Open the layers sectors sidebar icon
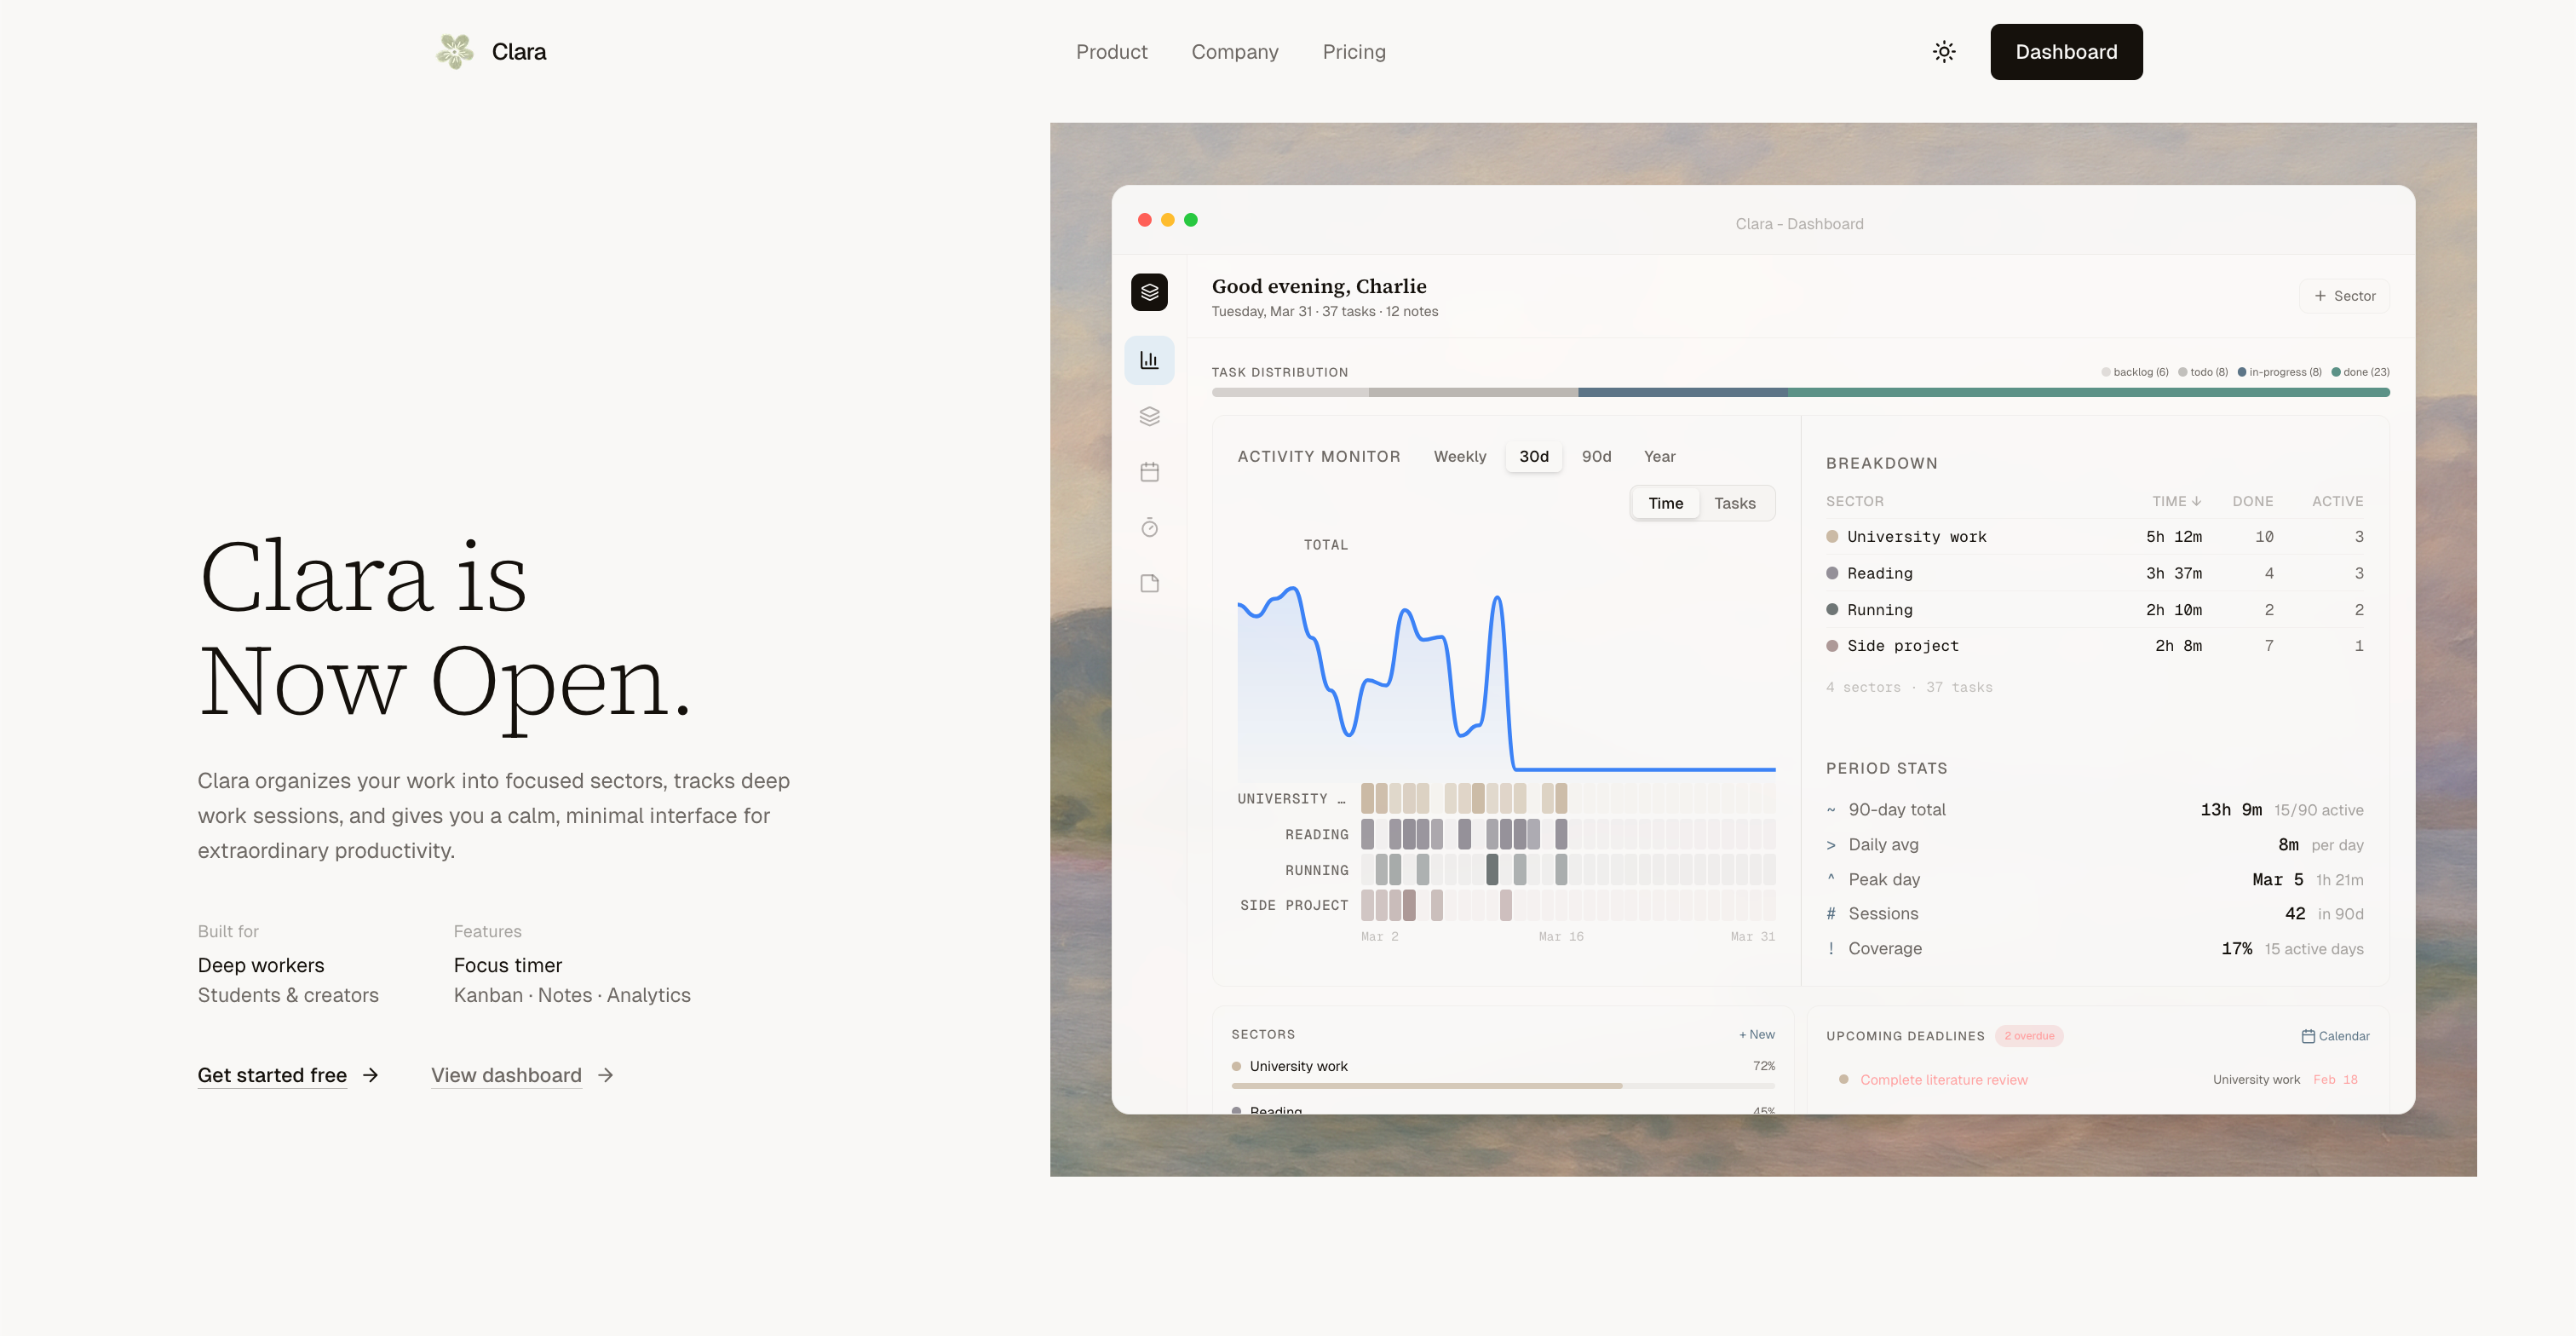The image size is (2576, 1336). click(1149, 416)
